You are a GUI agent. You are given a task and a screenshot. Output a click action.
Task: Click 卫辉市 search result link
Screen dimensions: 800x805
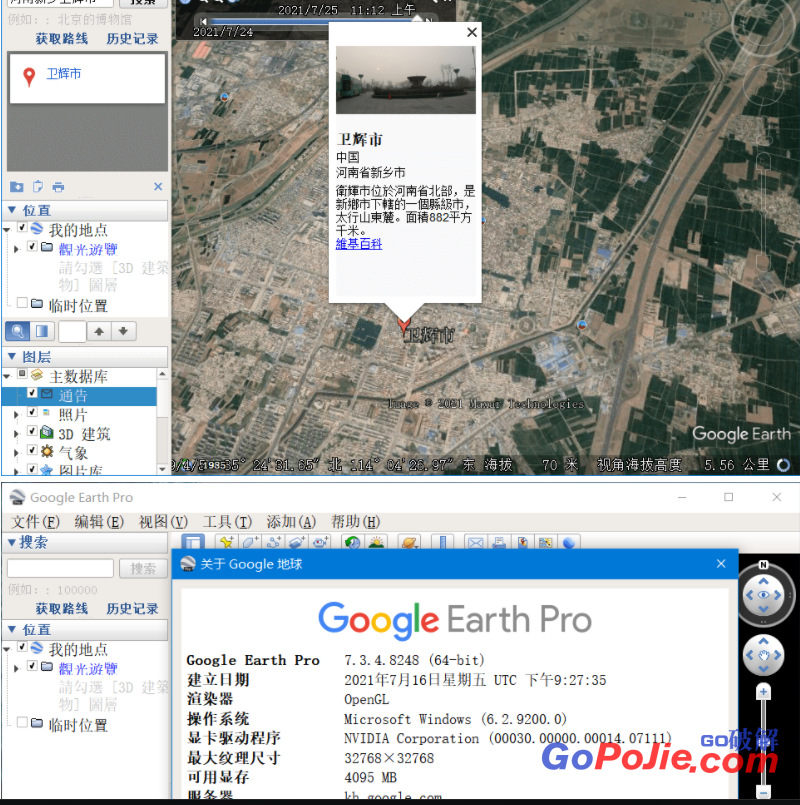point(64,74)
